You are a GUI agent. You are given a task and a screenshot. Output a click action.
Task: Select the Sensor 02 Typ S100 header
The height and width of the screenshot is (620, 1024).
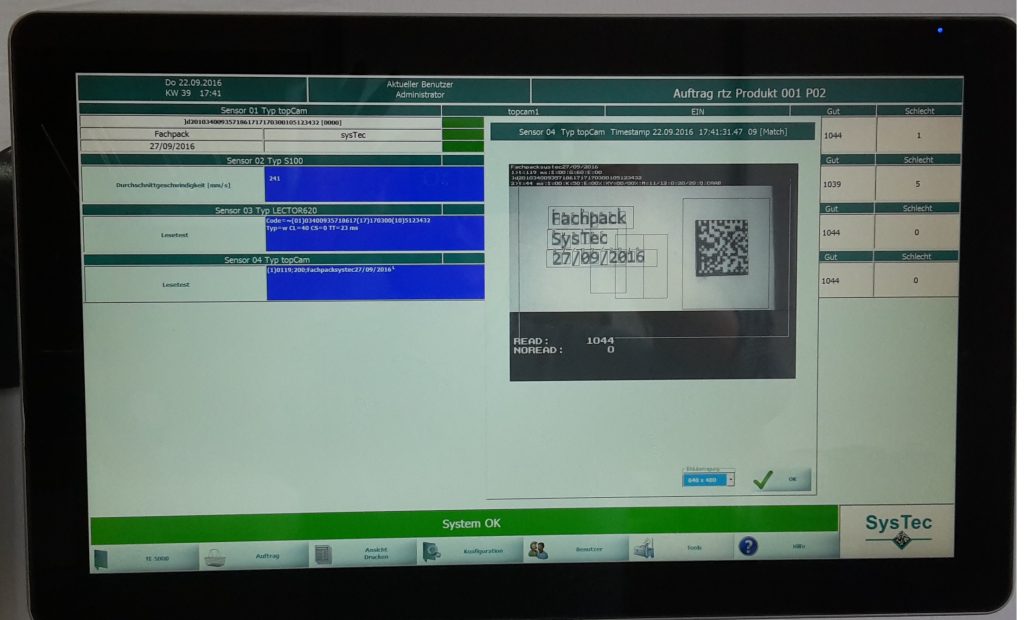pos(260,160)
